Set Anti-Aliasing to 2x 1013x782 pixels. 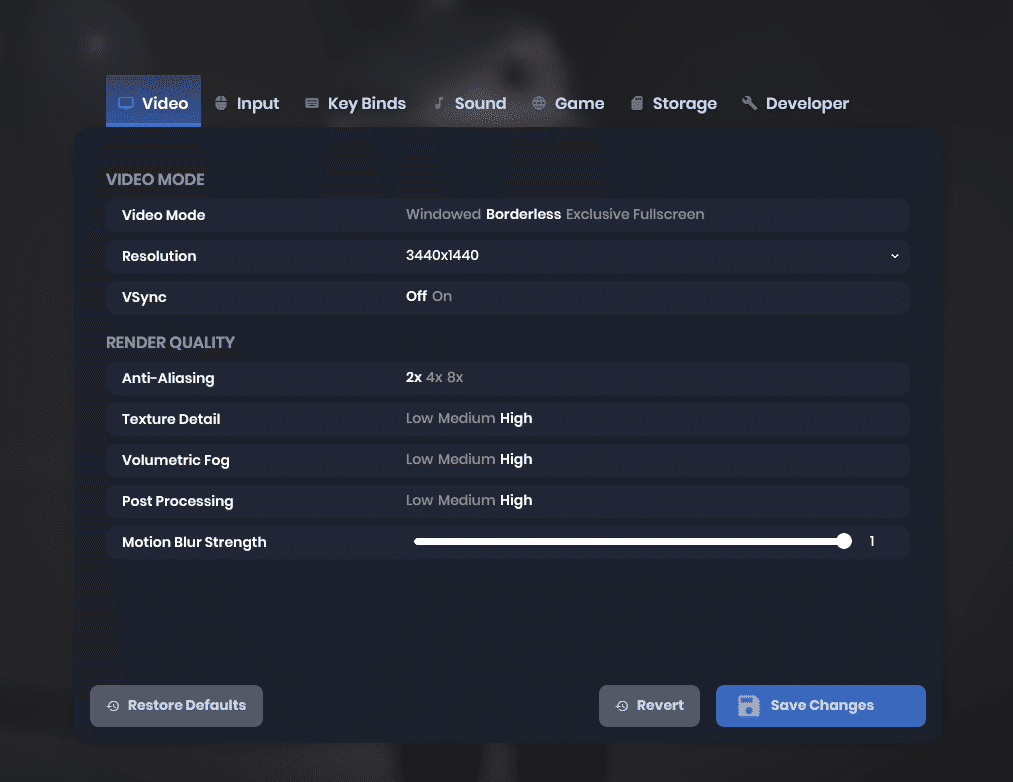(413, 377)
